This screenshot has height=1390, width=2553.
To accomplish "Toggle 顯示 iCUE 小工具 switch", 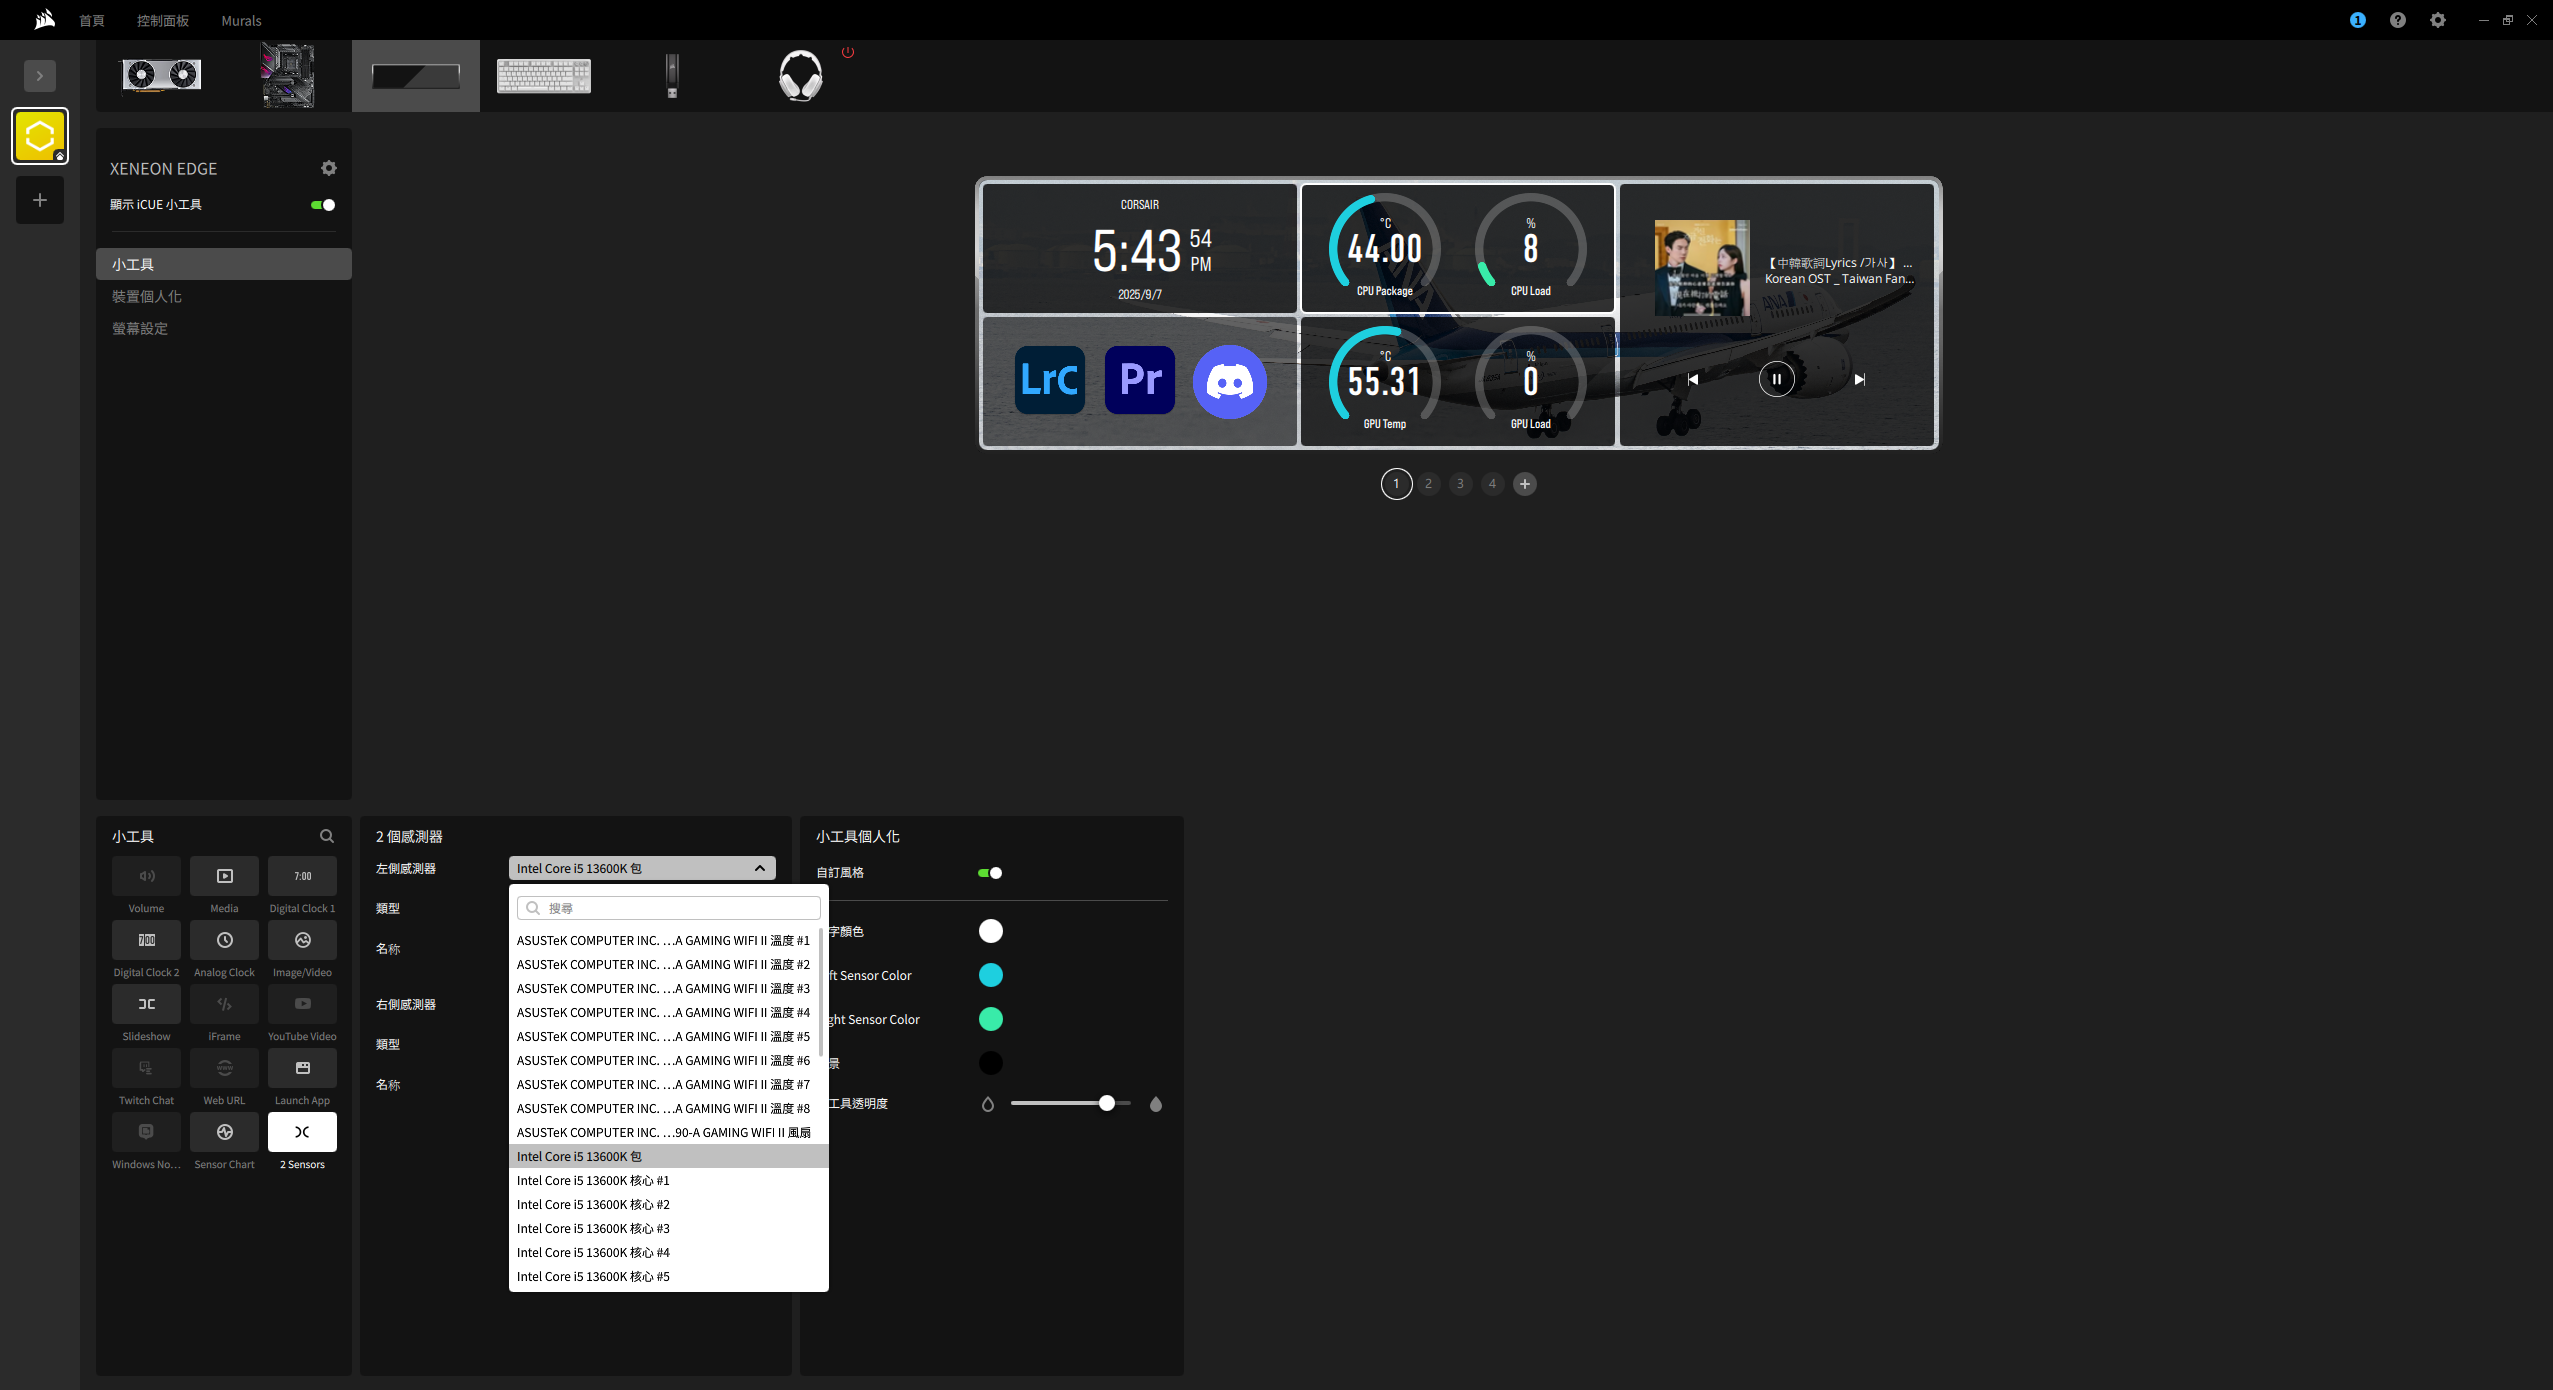I will (323, 205).
